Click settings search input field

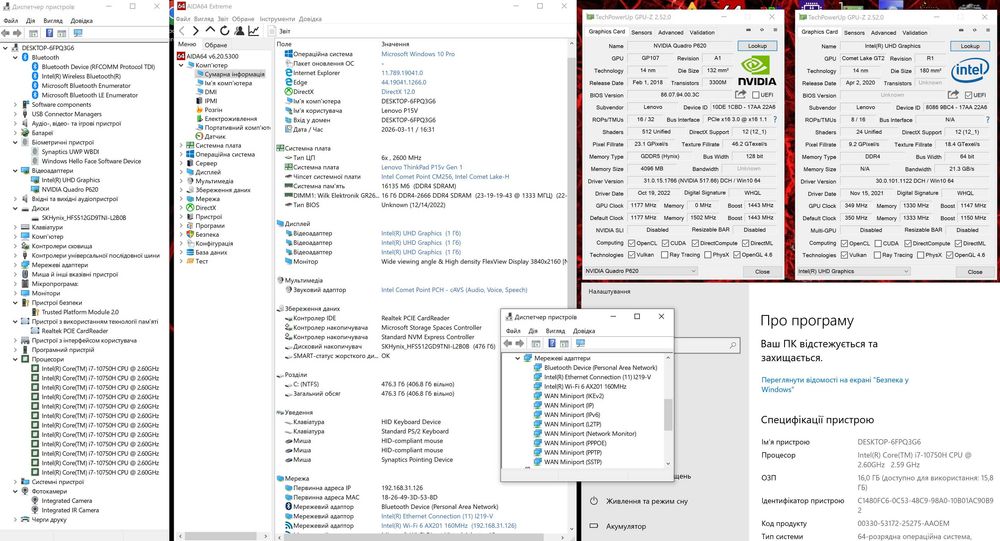(x=707, y=345)
